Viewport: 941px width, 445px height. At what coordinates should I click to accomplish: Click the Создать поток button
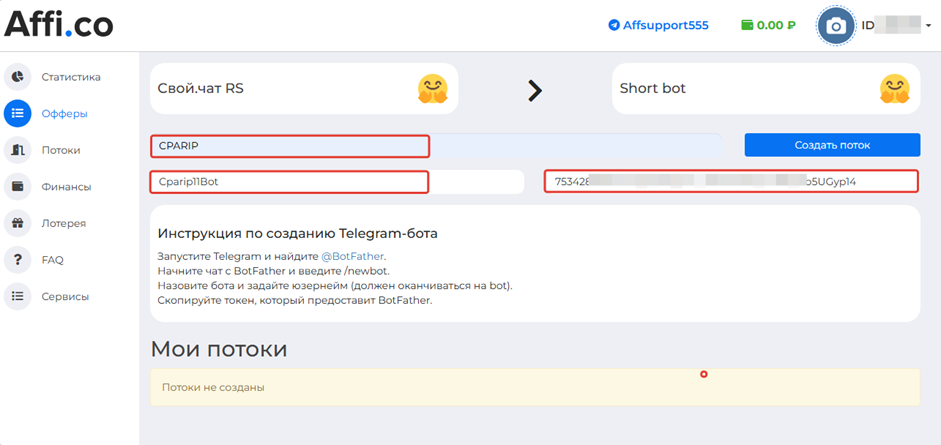coord(832,145)
